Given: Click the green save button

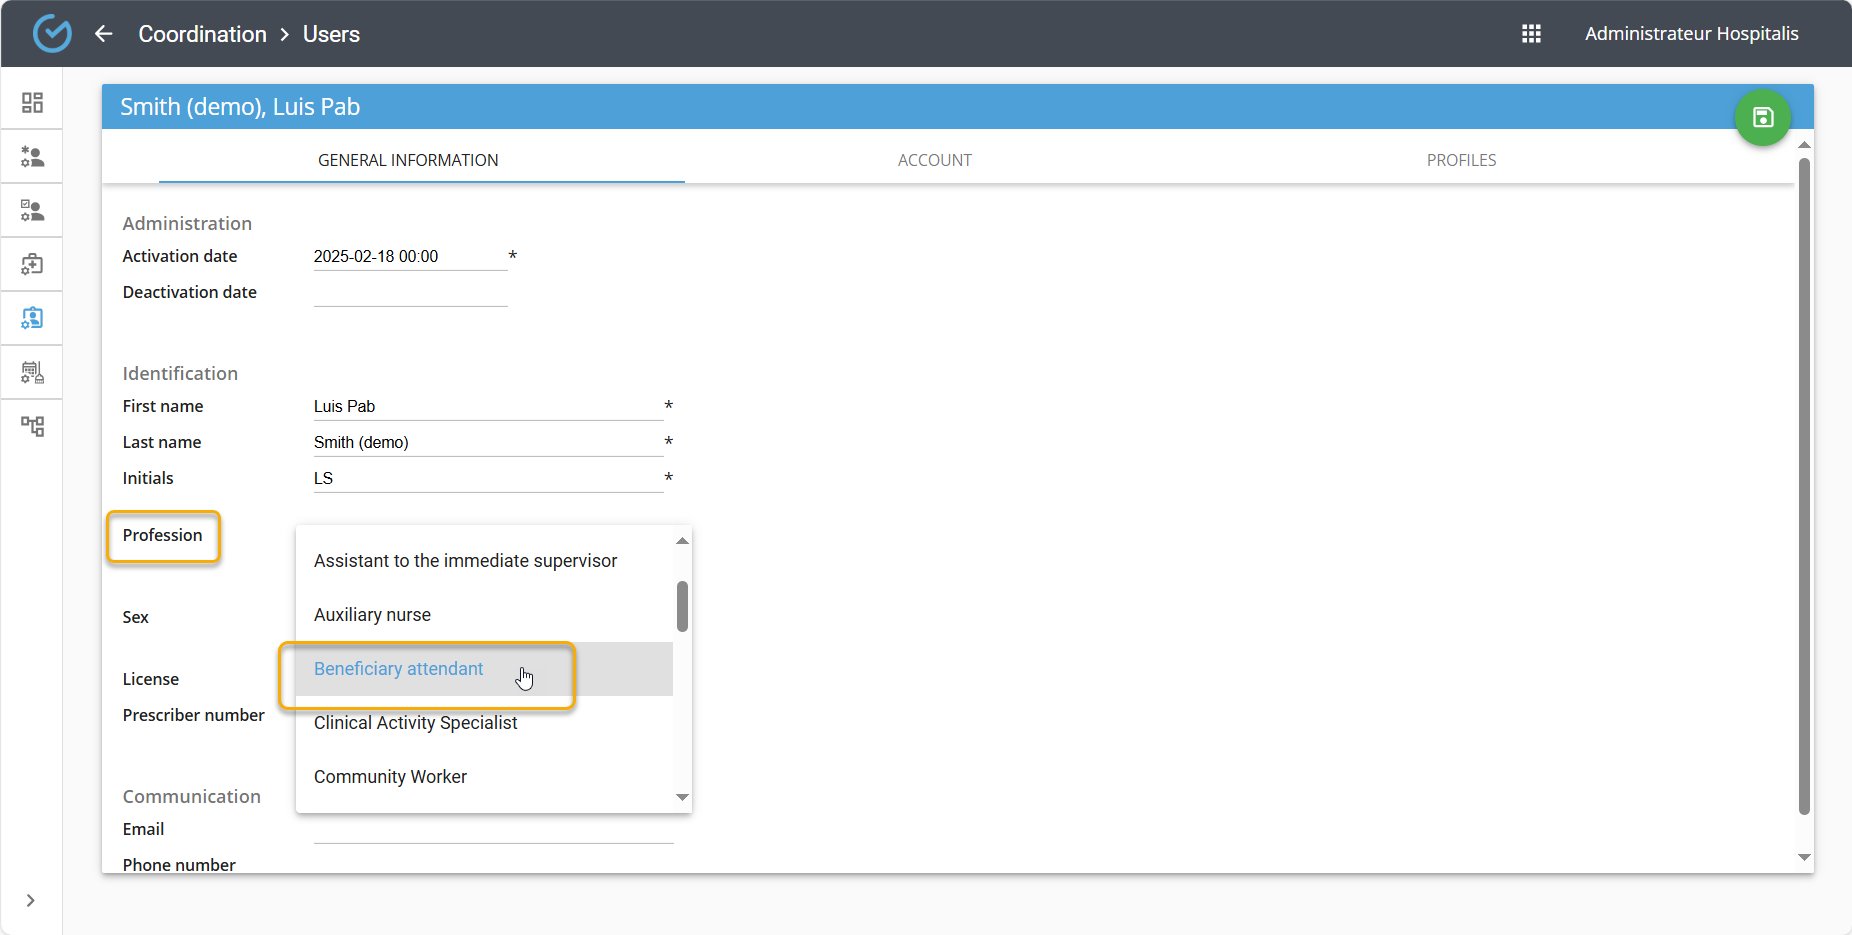Looking at the screenshot, I should 1762,118.
